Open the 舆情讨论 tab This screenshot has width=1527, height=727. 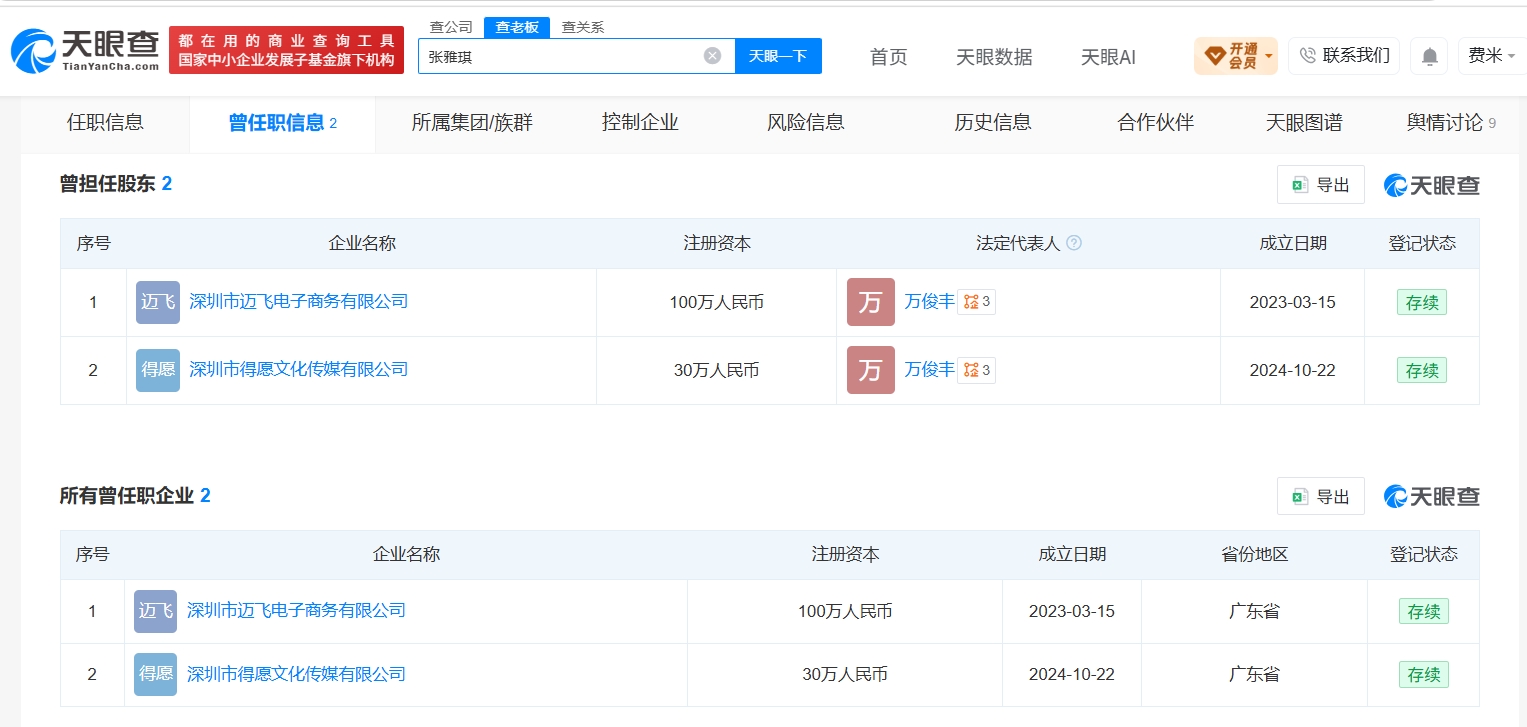tap(1451, 123)
